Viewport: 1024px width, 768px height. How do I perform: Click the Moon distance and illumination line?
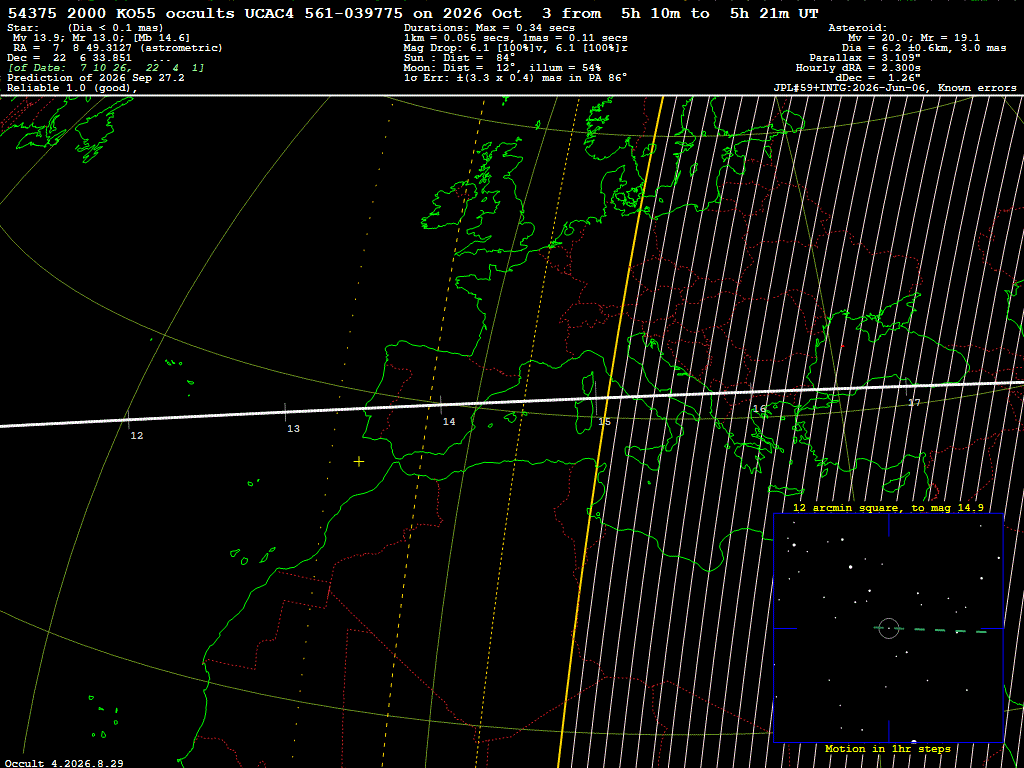tap(502, 67)
